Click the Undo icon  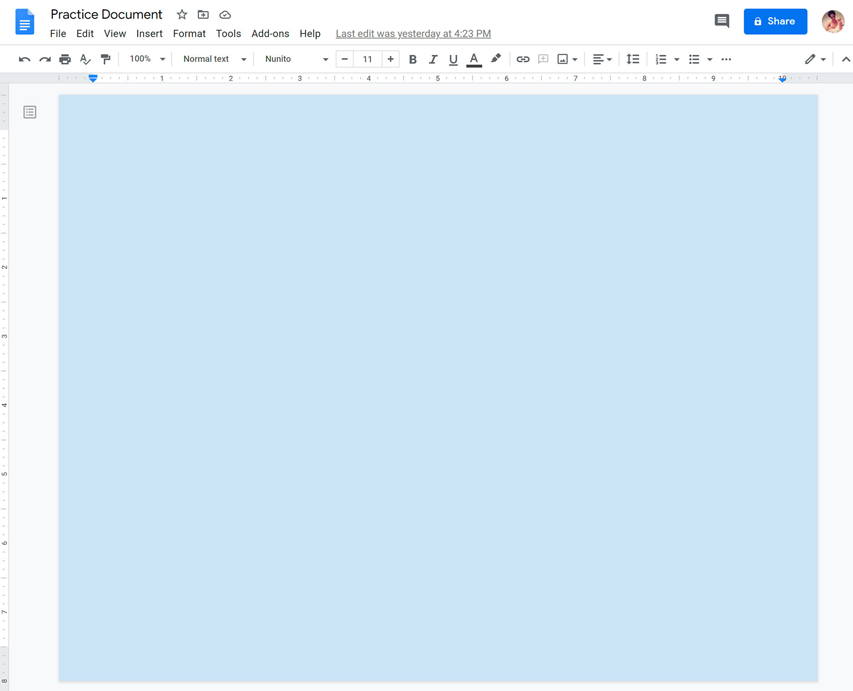(x=24, y=59)
